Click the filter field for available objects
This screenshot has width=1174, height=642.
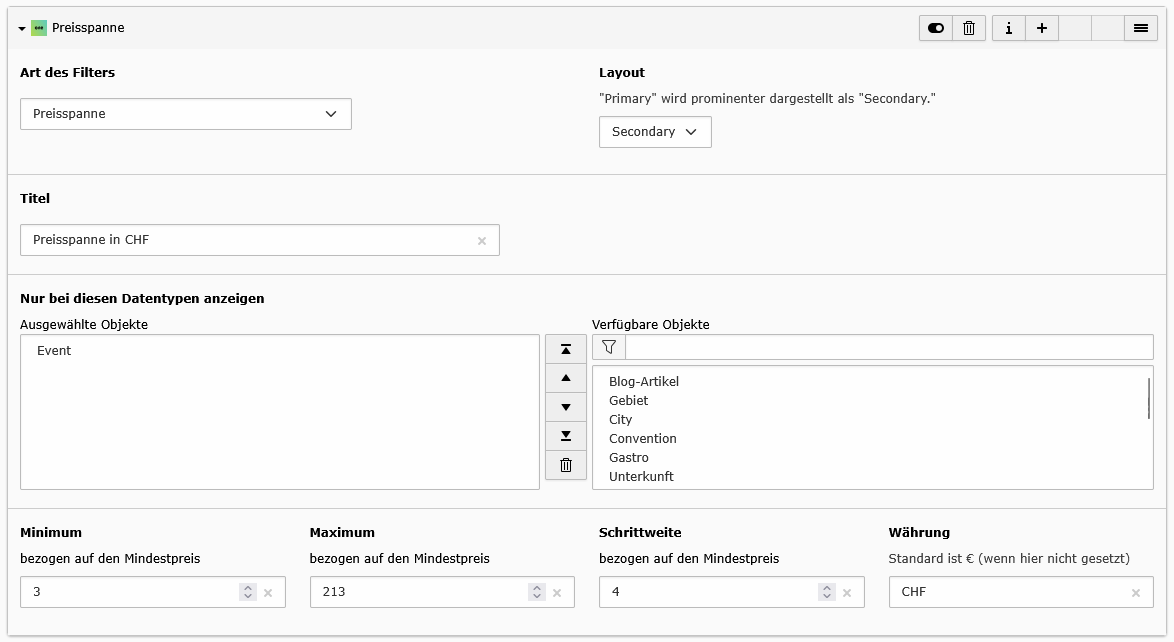[x=888, y=347]
